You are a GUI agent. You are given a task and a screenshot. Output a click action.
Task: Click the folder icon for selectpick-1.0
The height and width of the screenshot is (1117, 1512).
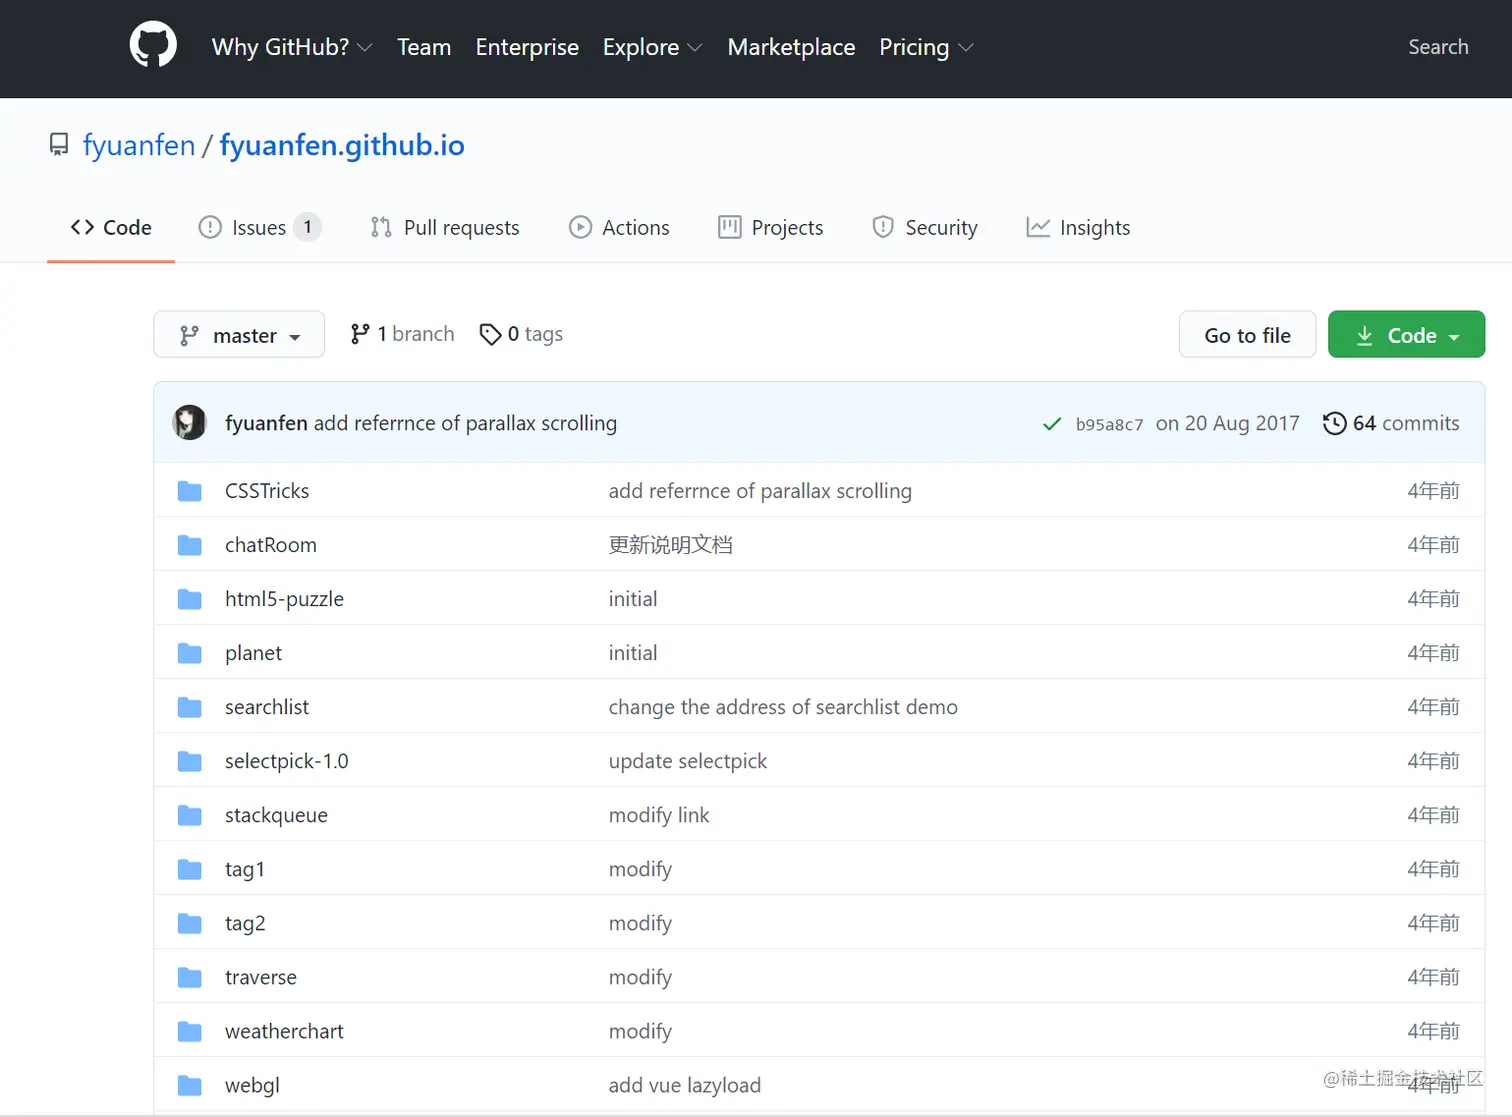(x=189, y=761)
